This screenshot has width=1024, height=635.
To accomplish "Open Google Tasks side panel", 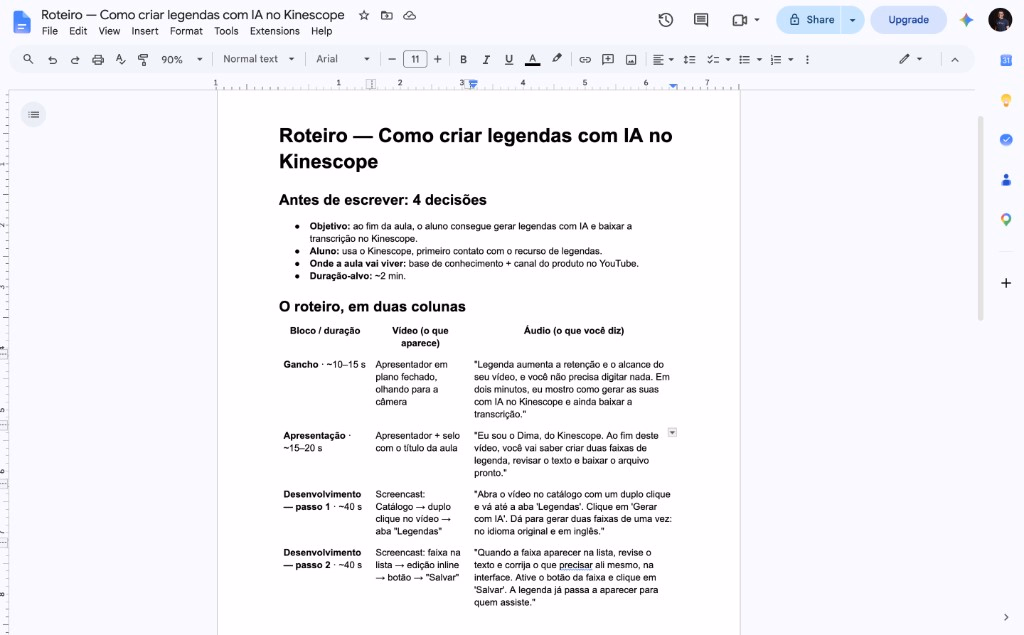I will click(1006, 140).
